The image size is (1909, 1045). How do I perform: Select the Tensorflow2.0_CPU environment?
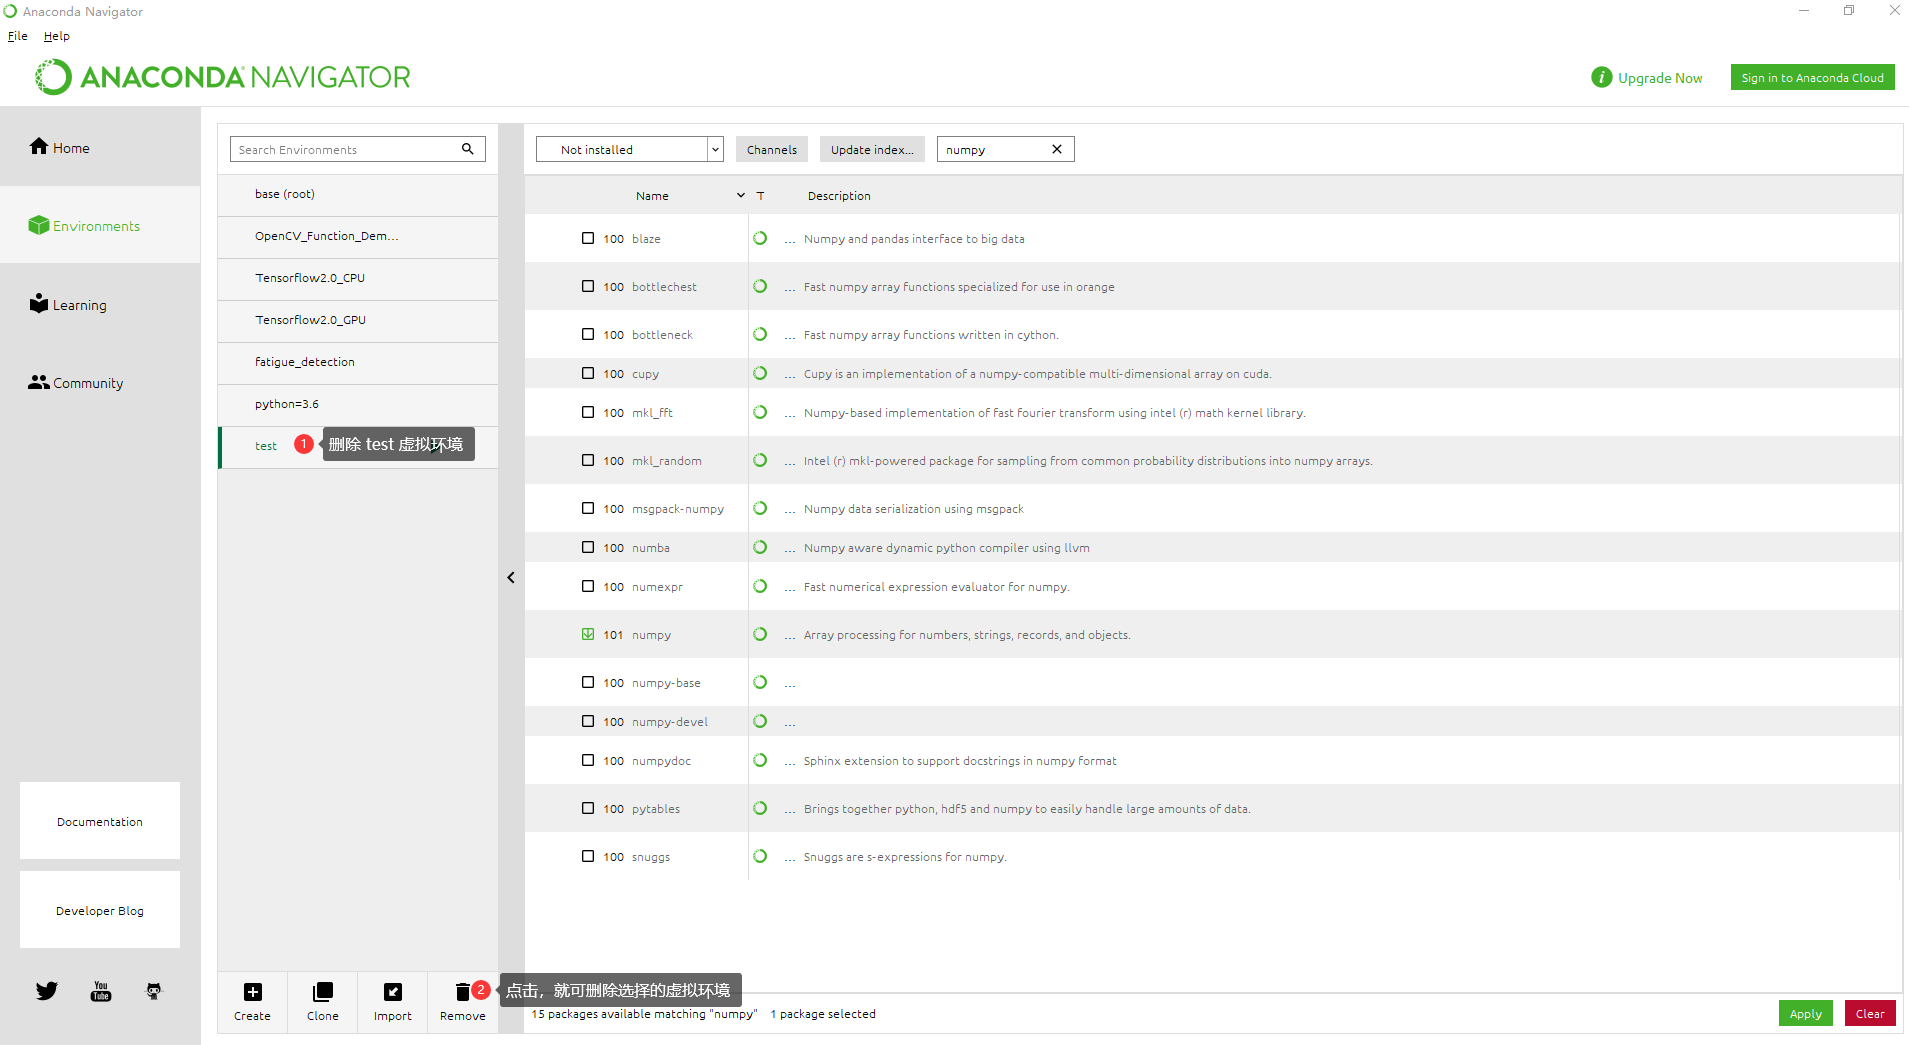pos(358,278)
